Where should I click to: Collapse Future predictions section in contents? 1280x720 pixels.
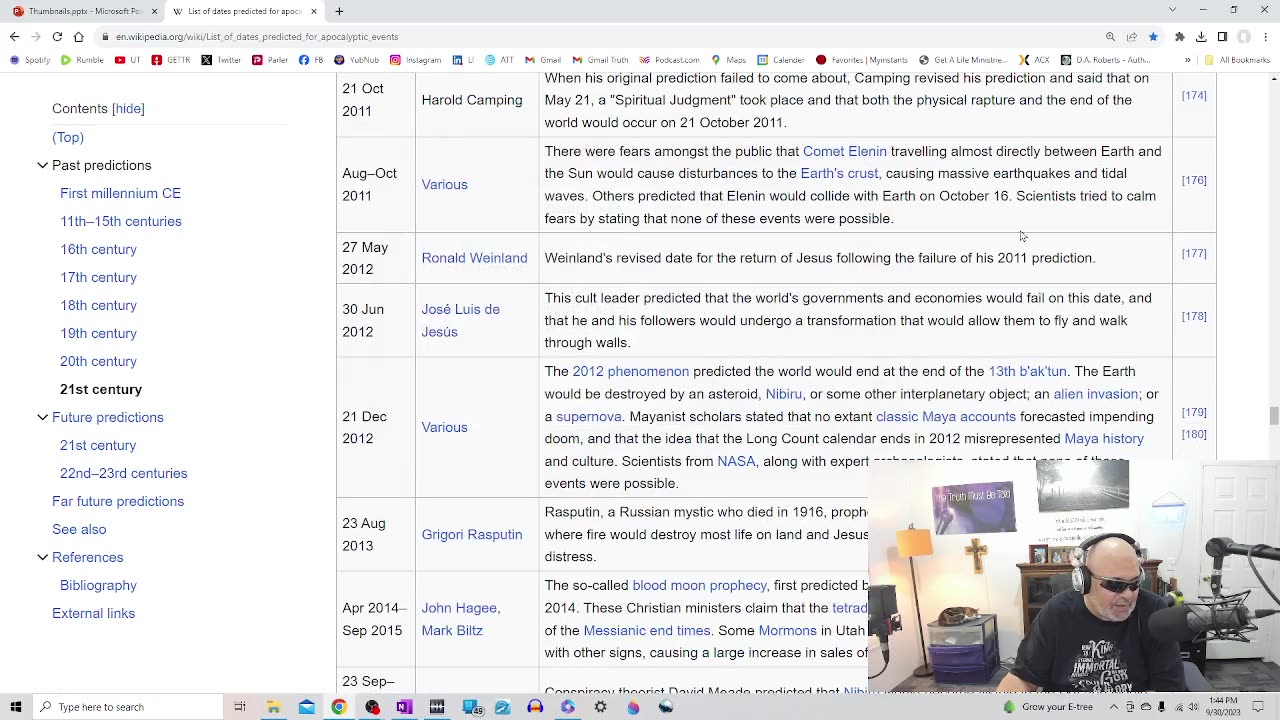click(x=42, y=417)
